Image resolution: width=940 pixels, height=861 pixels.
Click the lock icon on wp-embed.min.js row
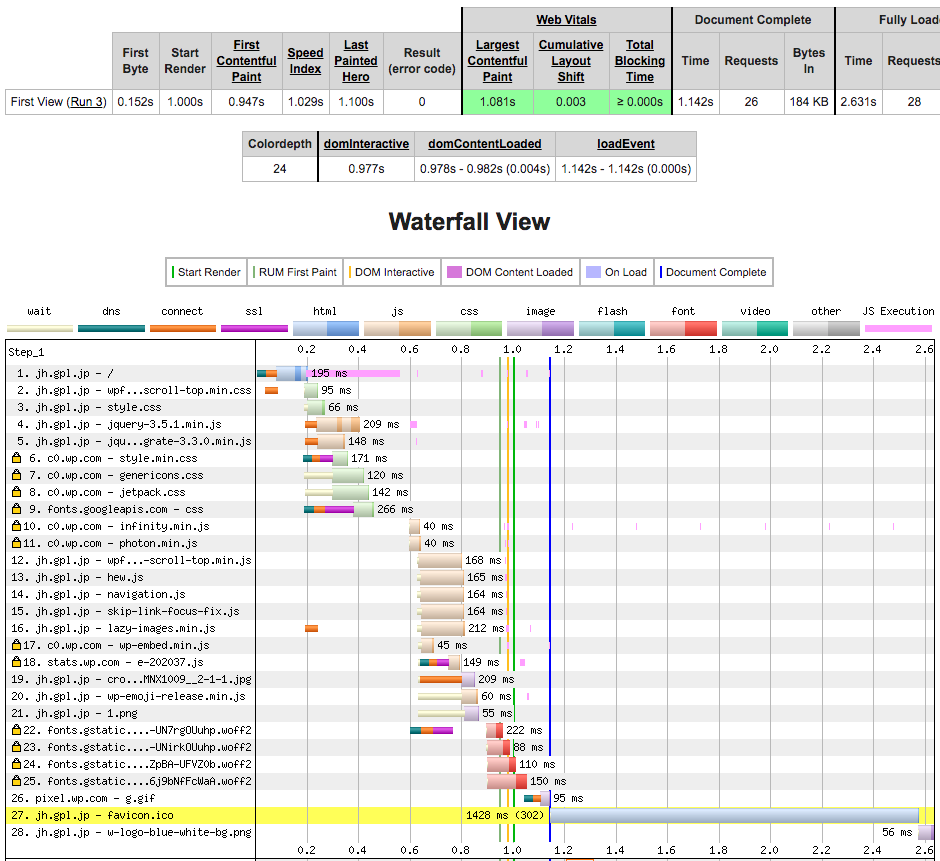(16, 646)
